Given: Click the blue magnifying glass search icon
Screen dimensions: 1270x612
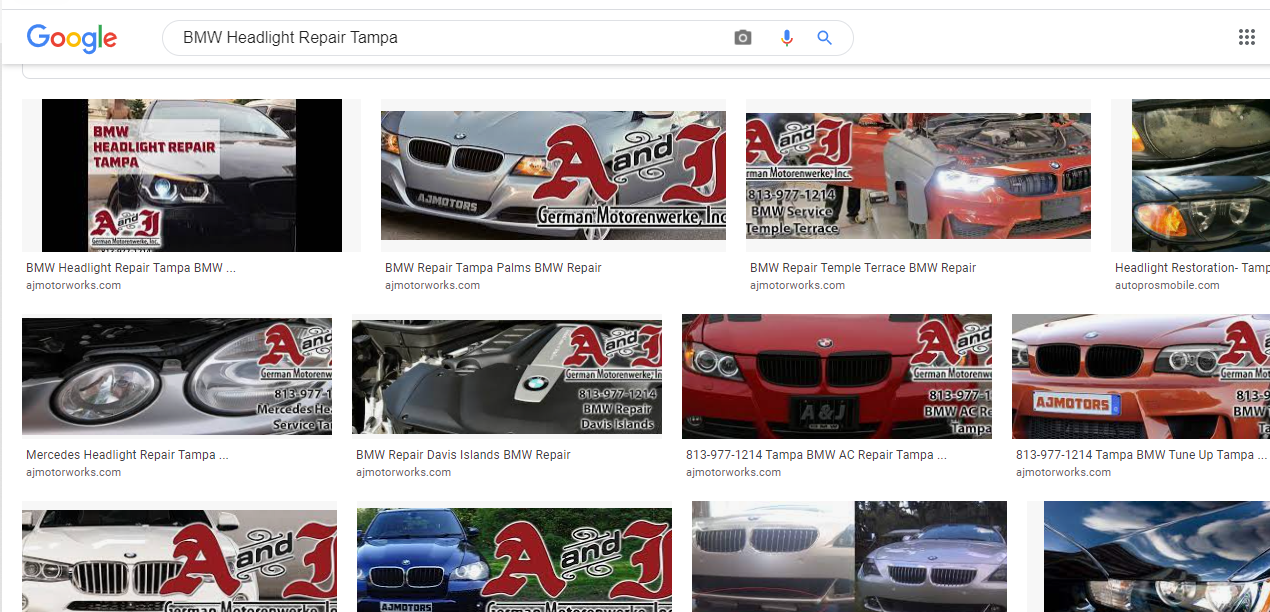Looking at the screenshot, I should click(x=824, y=38).
